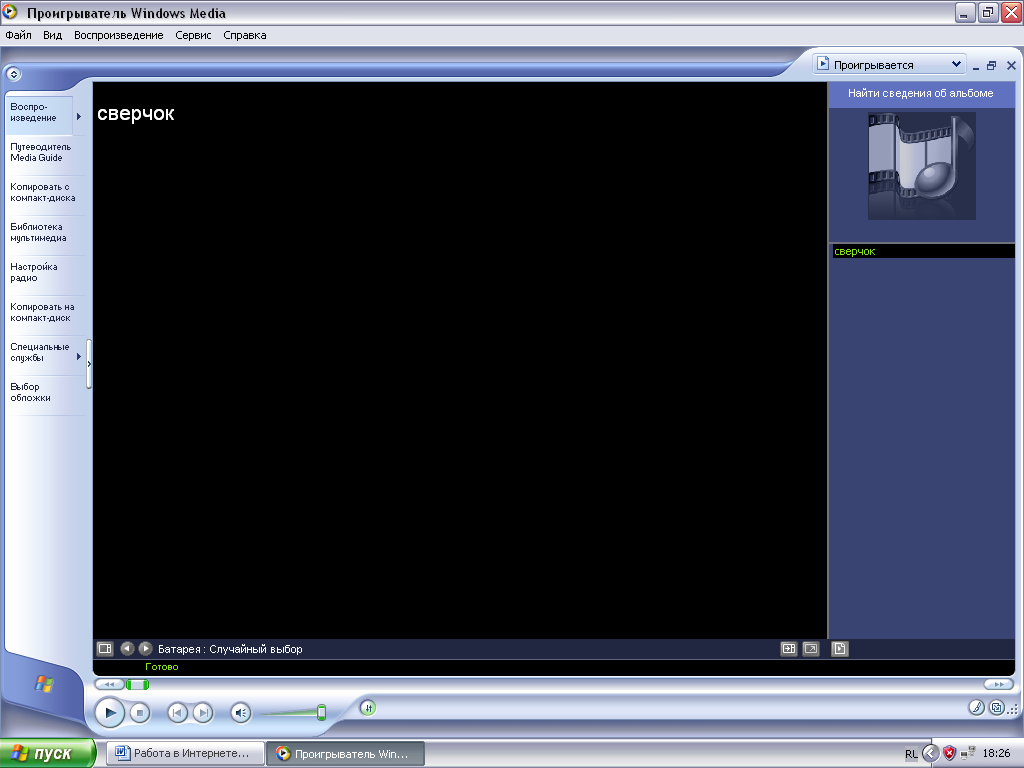Collapse the taskbar with the side handle
Screen dimensions: 1024x768
pyautogui.click(x=89, y=364)
